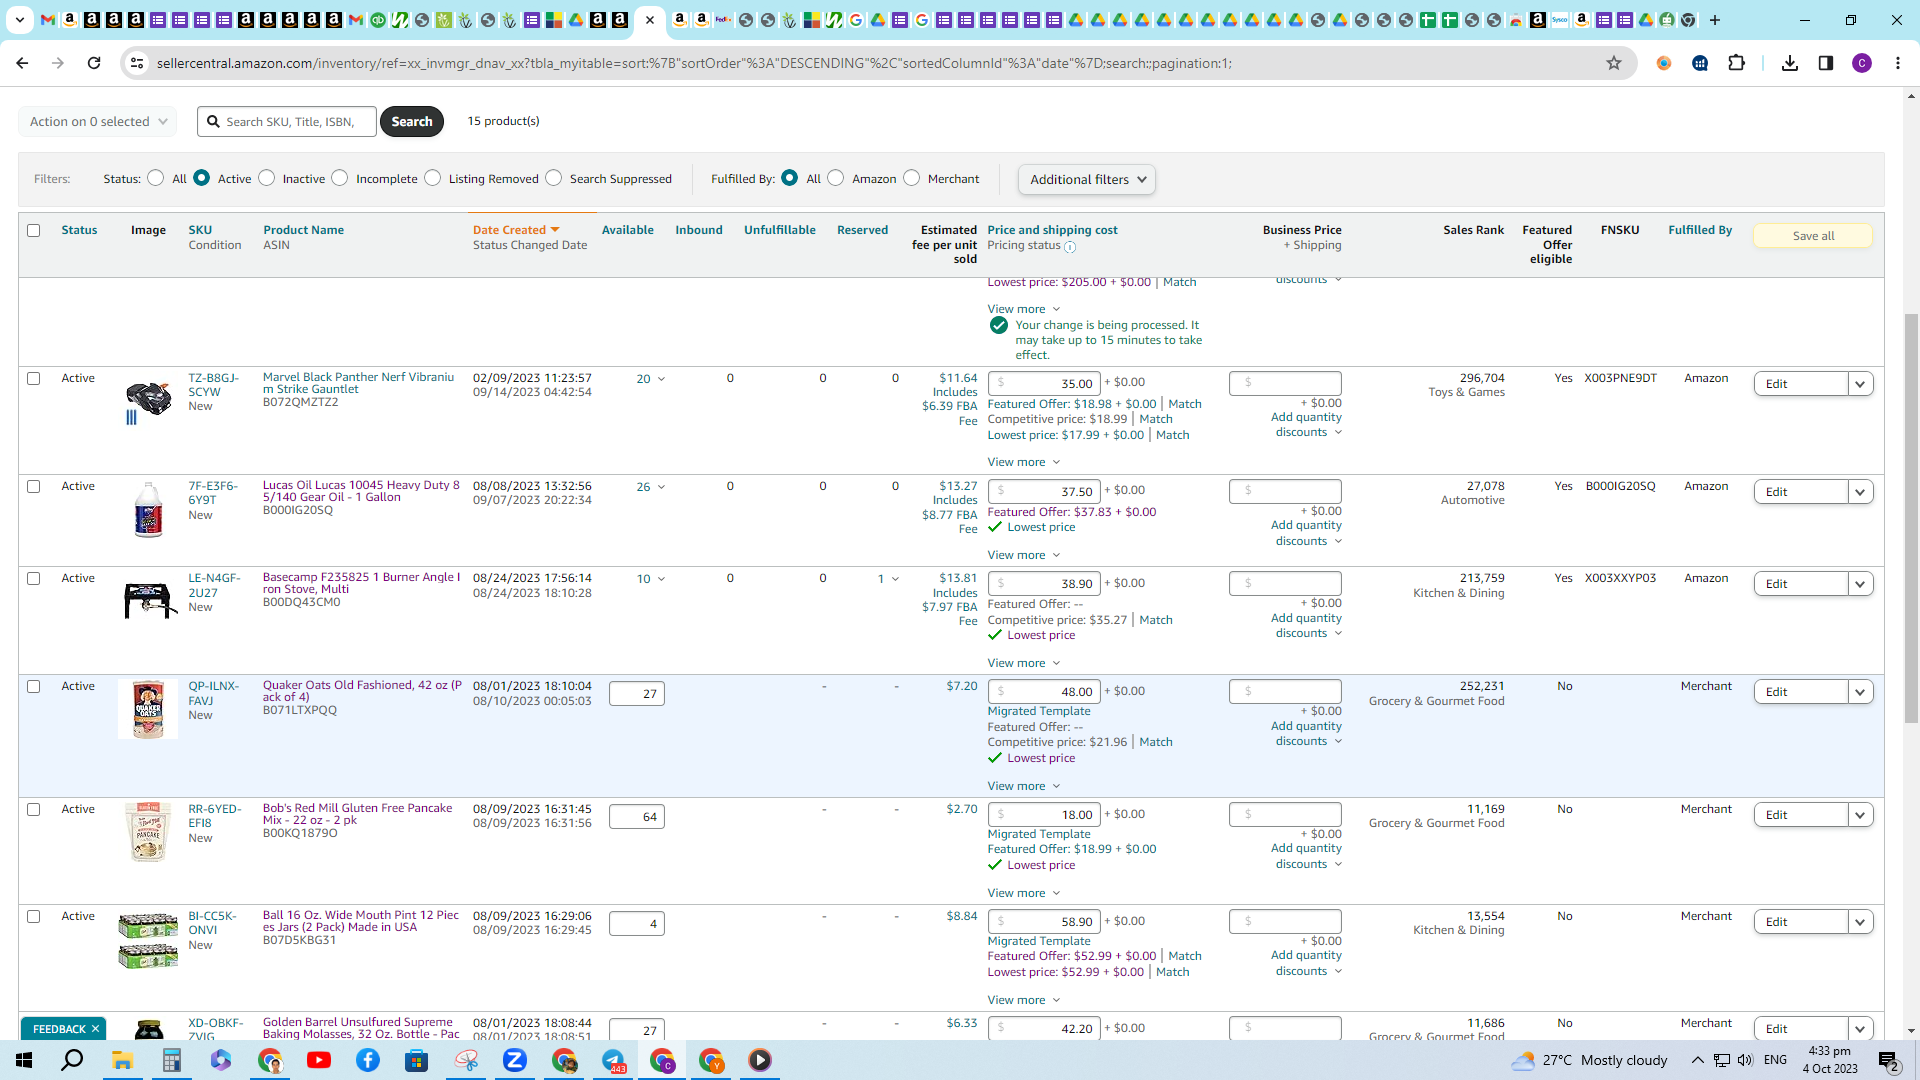Click the 'Save all' button
This screenshot has height=1080, width=1920.
coord(1813,236)
